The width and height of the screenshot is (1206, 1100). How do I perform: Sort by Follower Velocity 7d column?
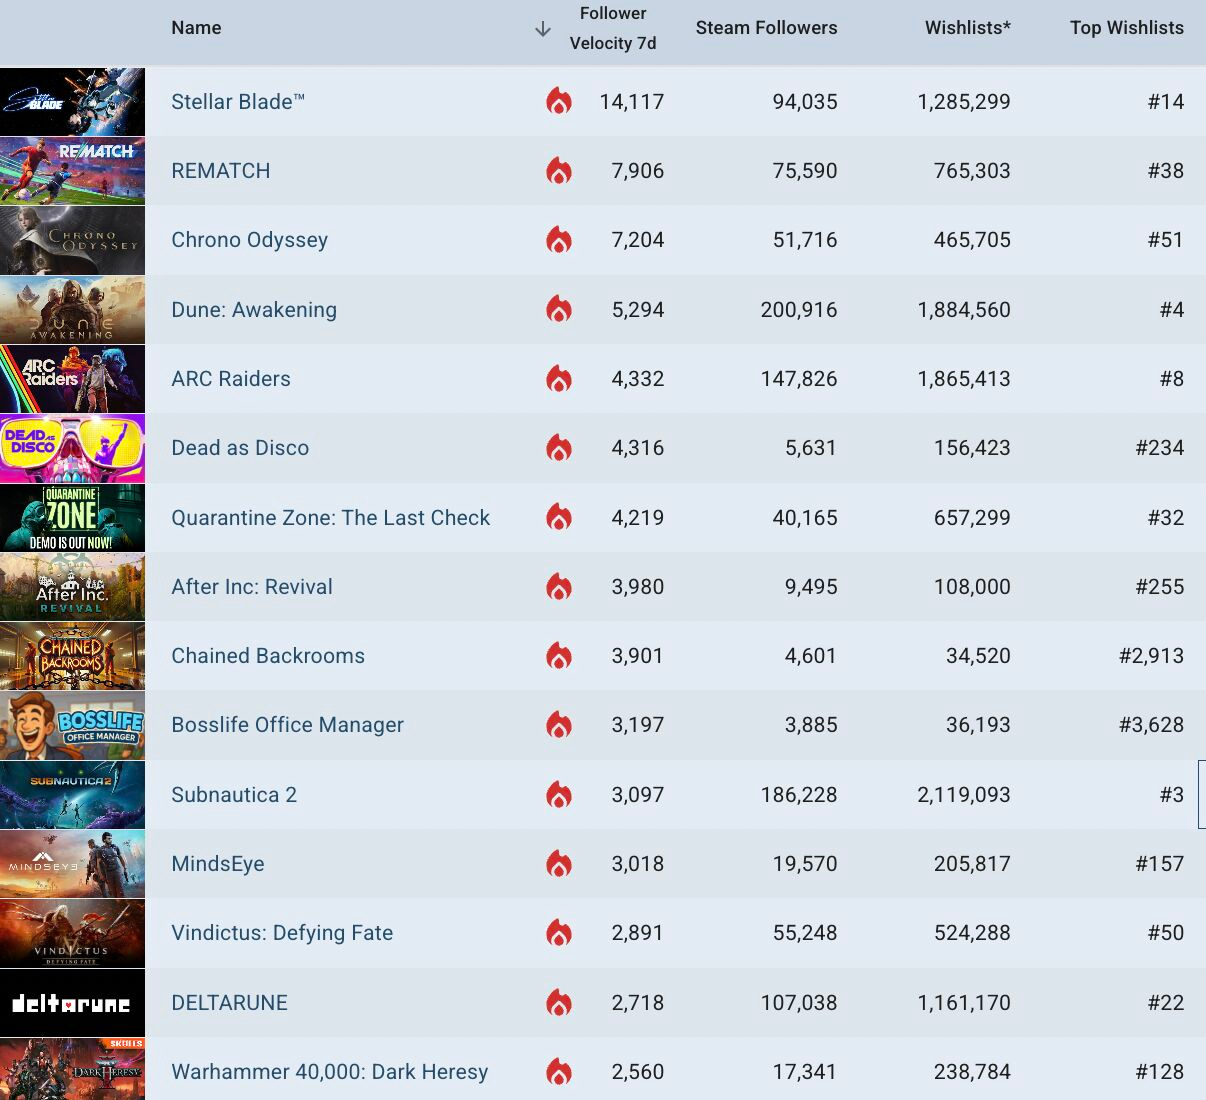(613, 28)
